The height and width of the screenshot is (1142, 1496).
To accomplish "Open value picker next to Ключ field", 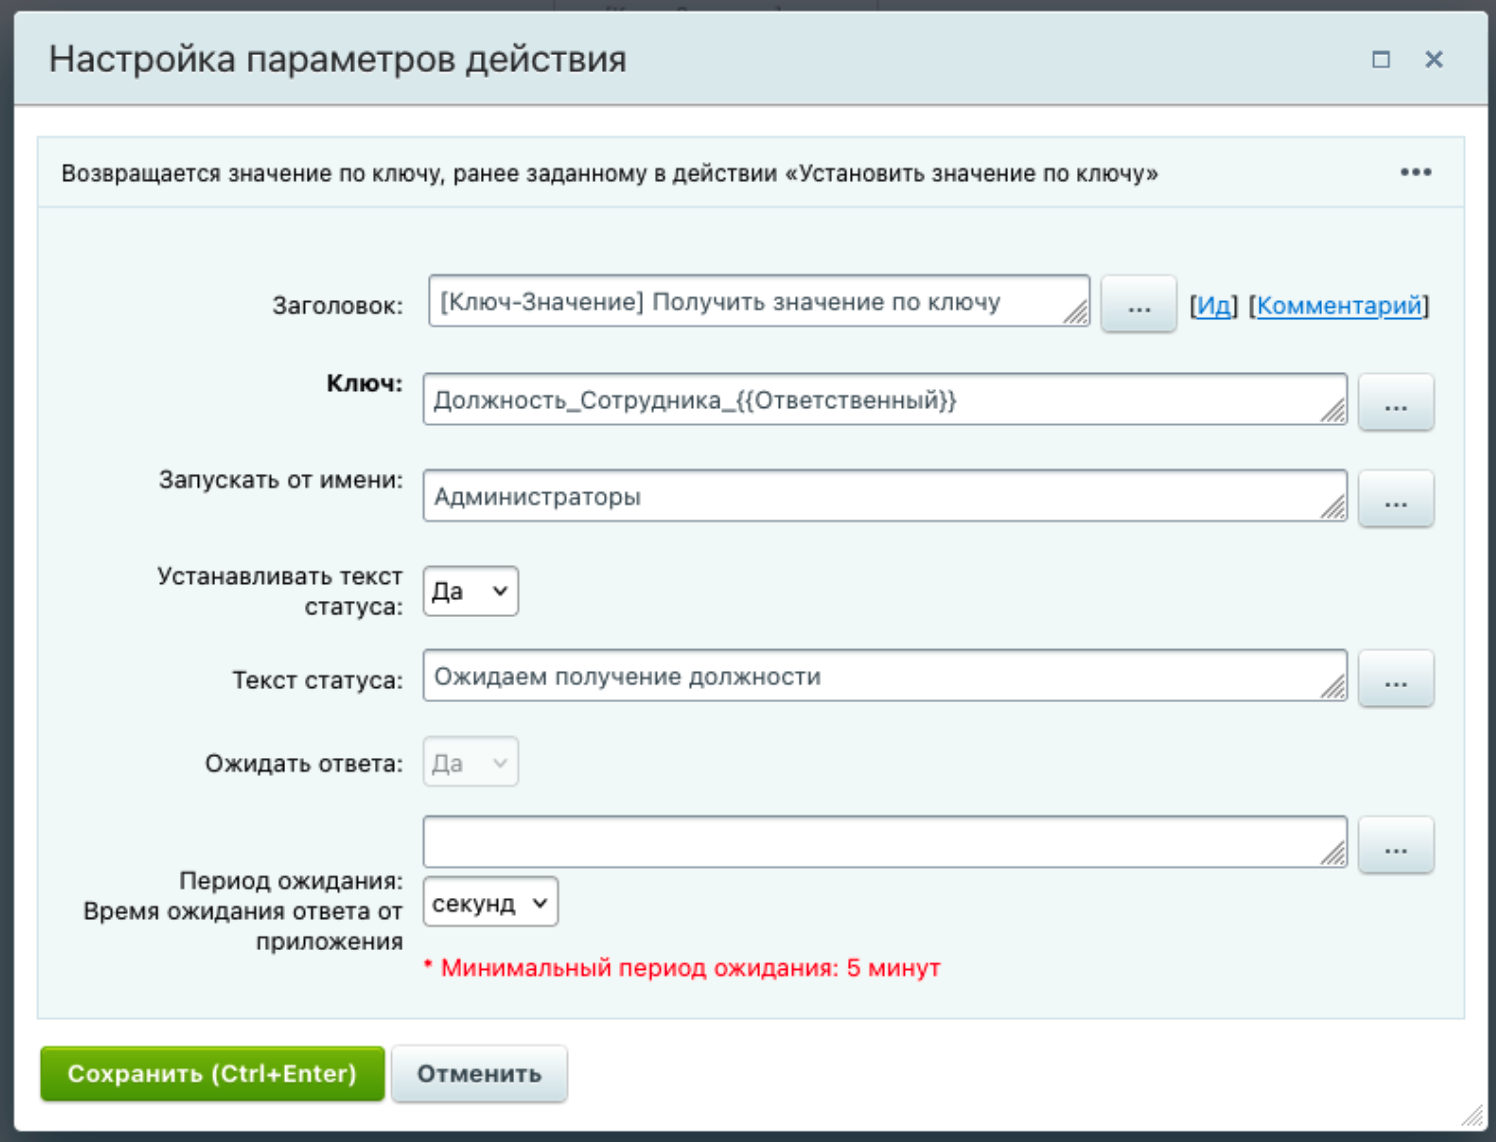I will pyautogui.click(x=1395, y=402).
